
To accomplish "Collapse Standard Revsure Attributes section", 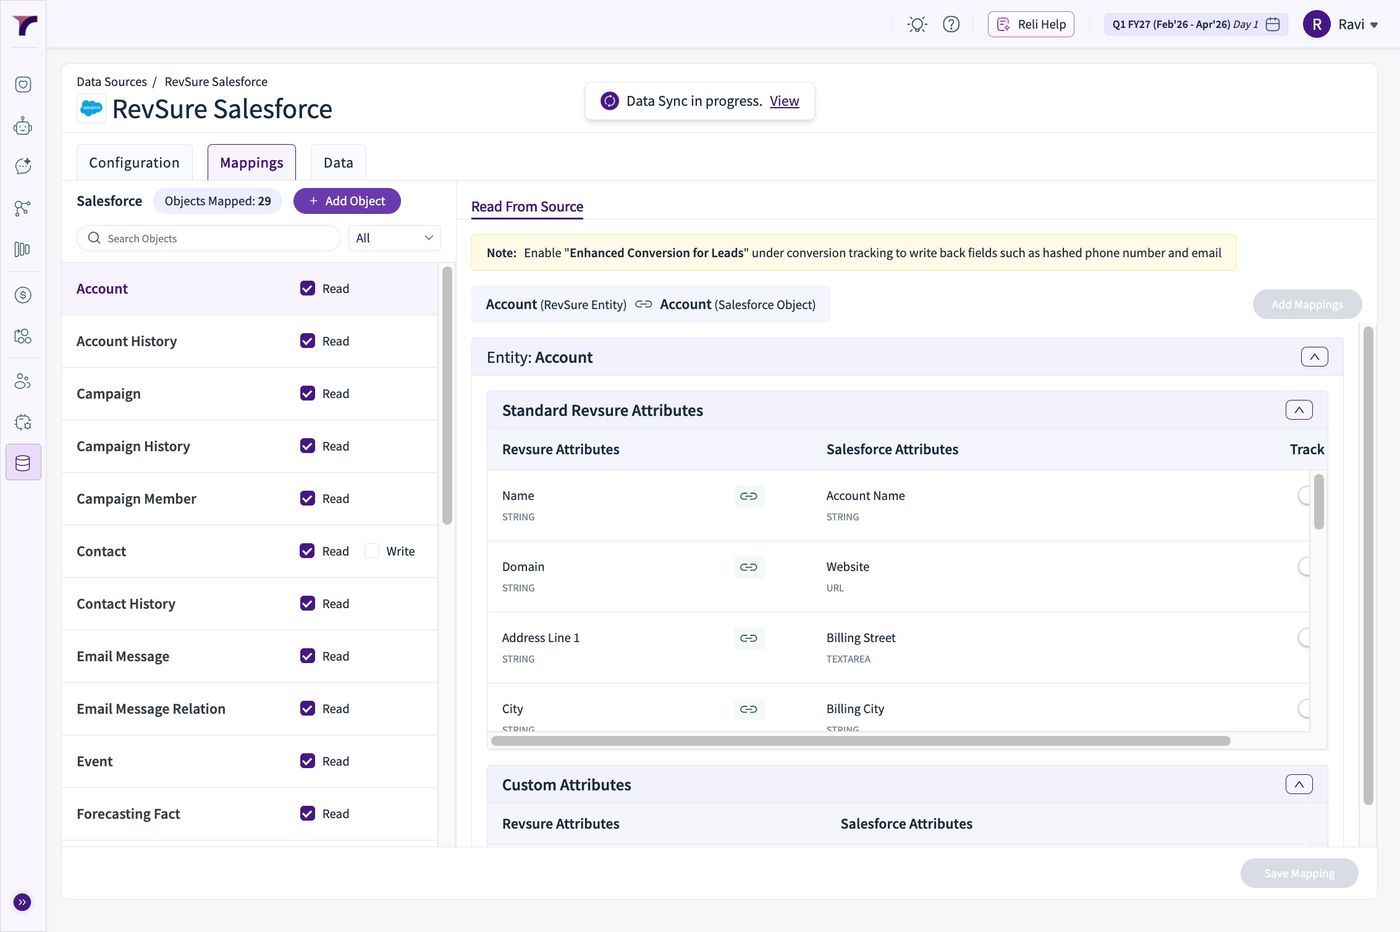I will coord(1299,410).
